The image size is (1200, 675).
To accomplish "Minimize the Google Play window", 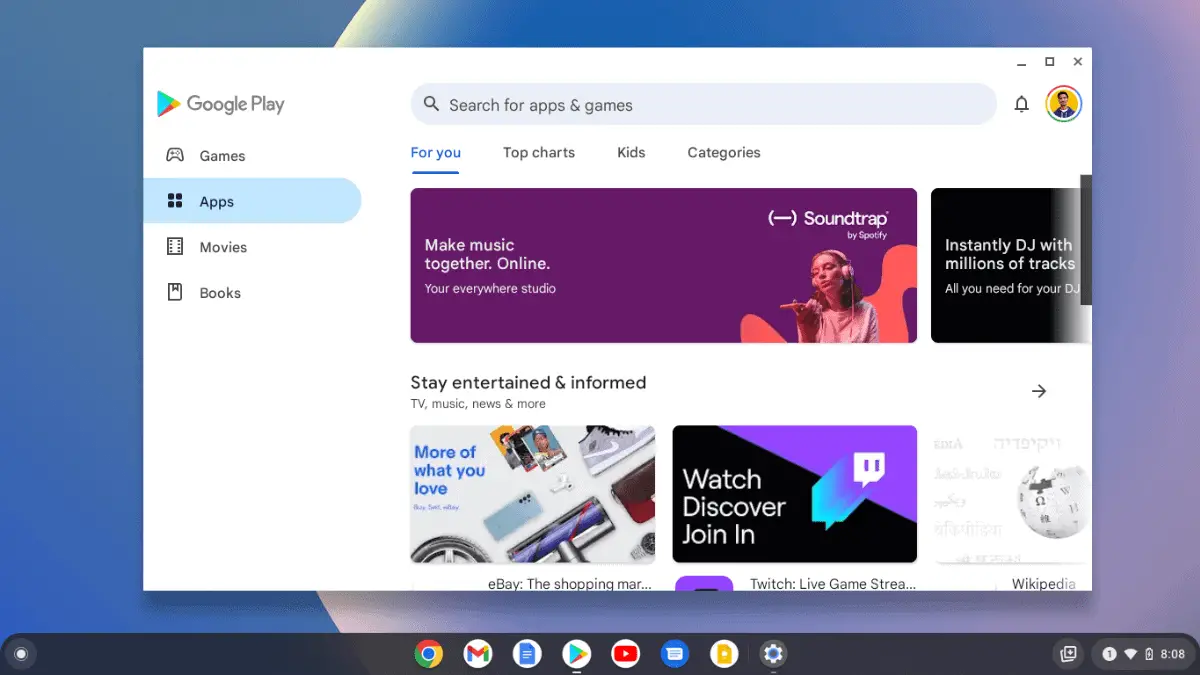I will coord(1021,62).
